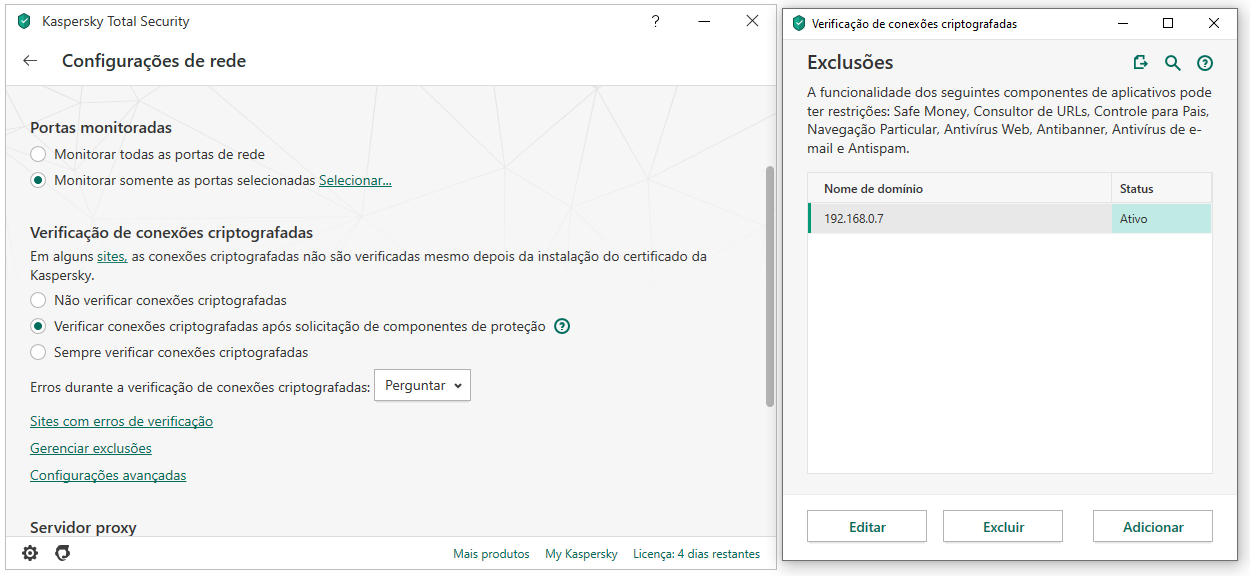The width and height of the screenshot is (1250, 576).
Task: Minimize the Kaspersky Total Security window
Action: coord(704,21)
